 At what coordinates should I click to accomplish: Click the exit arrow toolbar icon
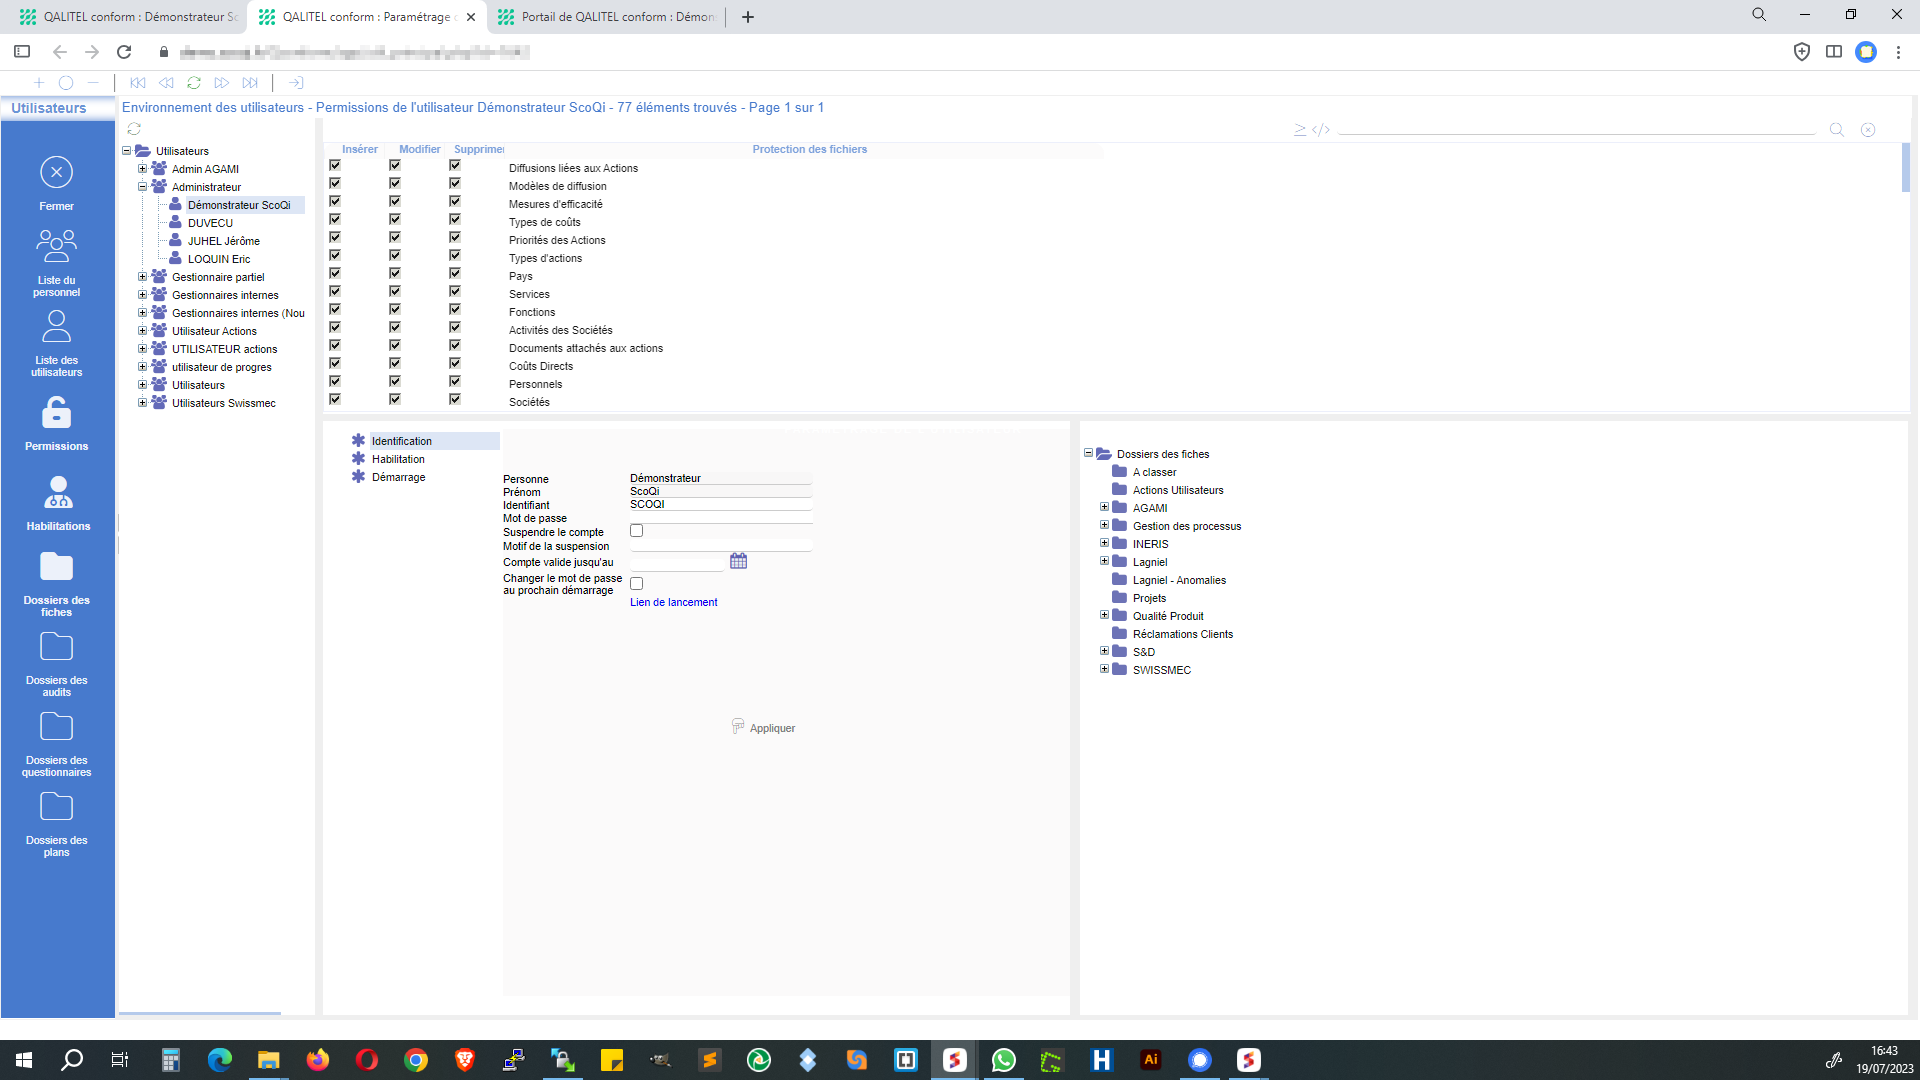296,83
